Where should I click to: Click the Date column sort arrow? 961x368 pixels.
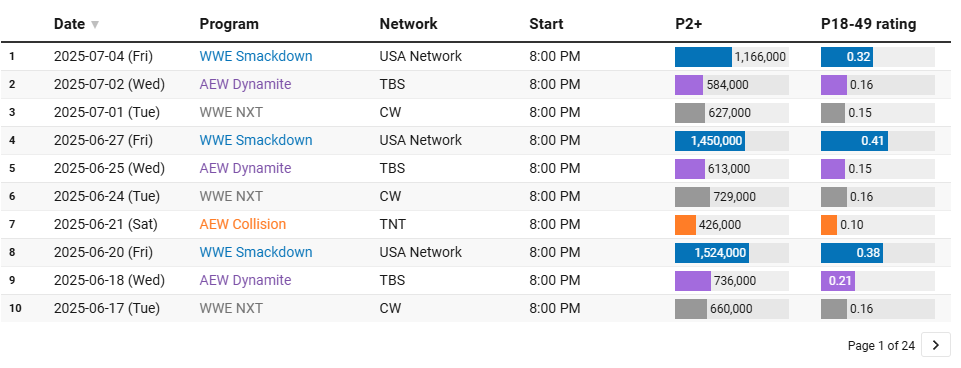tap(94, 25)
